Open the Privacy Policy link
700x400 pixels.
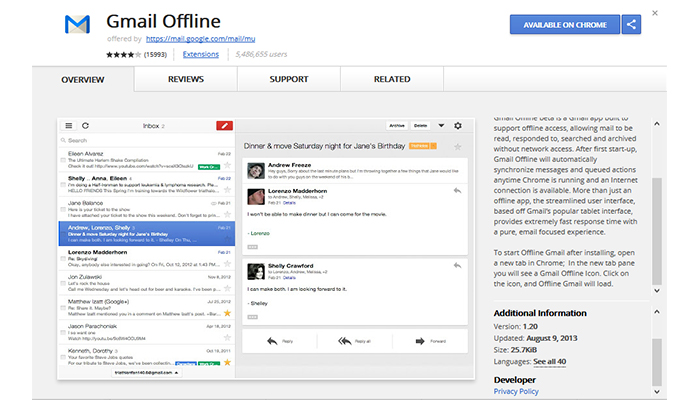point(516,391)
